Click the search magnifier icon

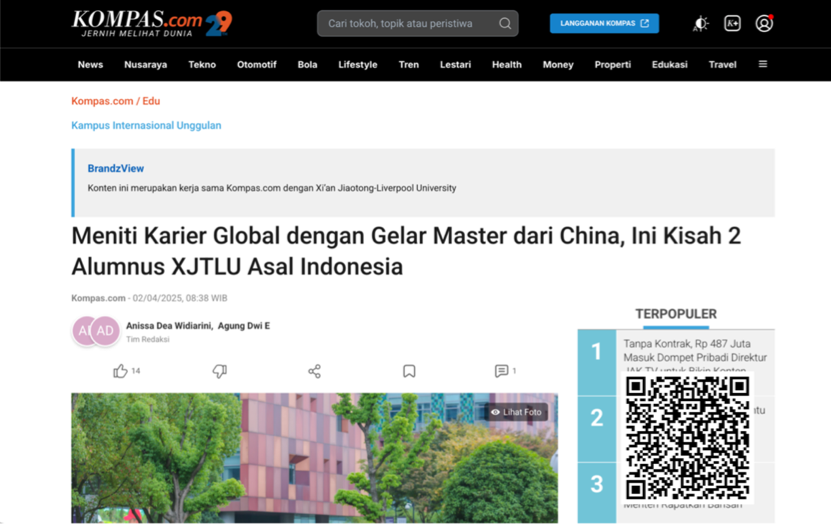coord(505,23)
